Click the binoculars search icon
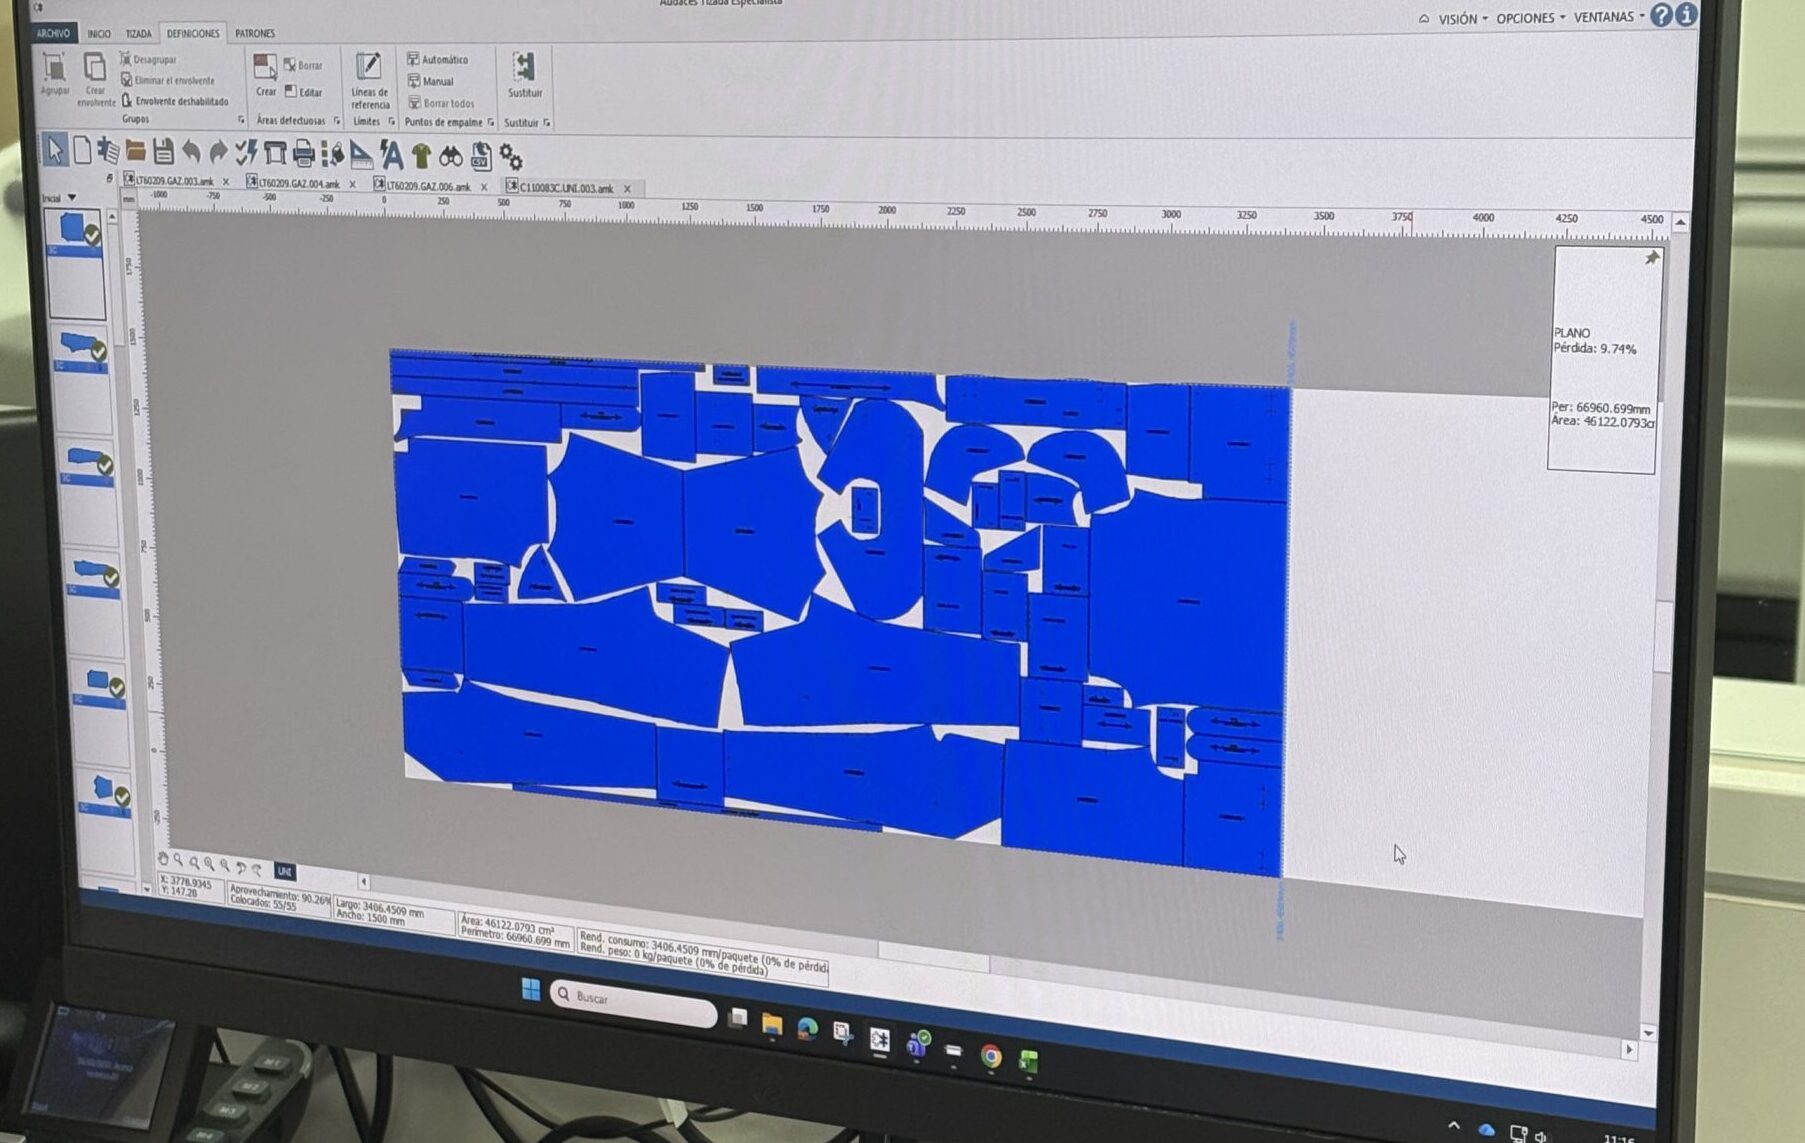Image resolution: width=1805 pixels, height=1143 pixels. tap(451, 156)
